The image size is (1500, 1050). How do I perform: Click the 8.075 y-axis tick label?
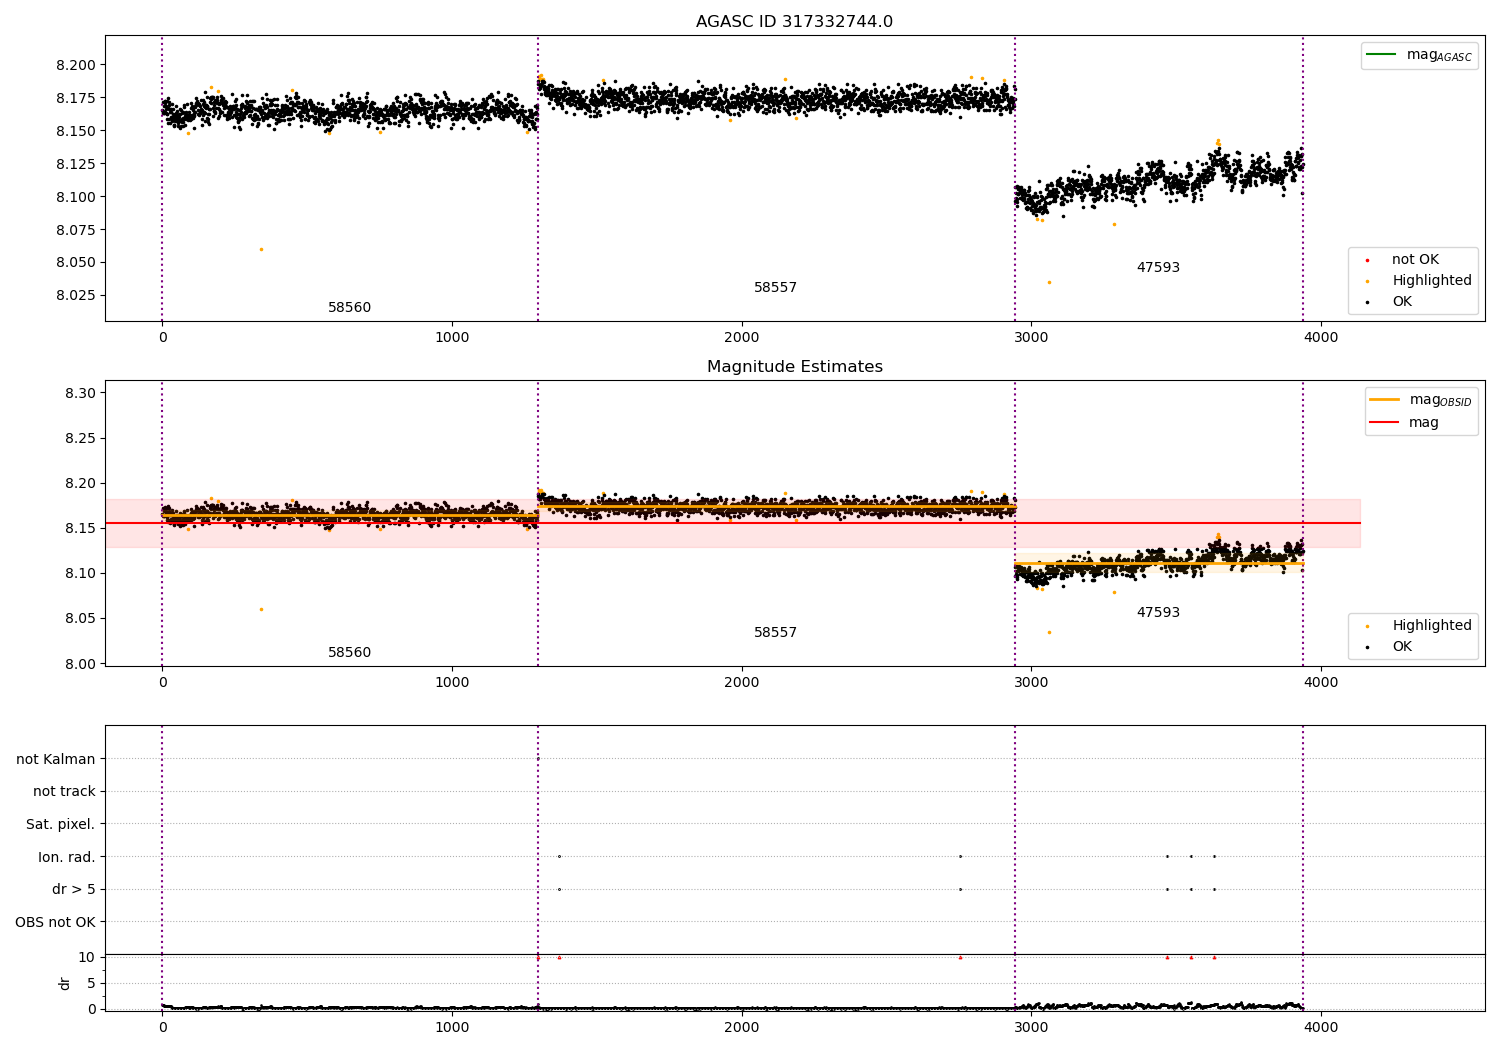coord(75,230)
